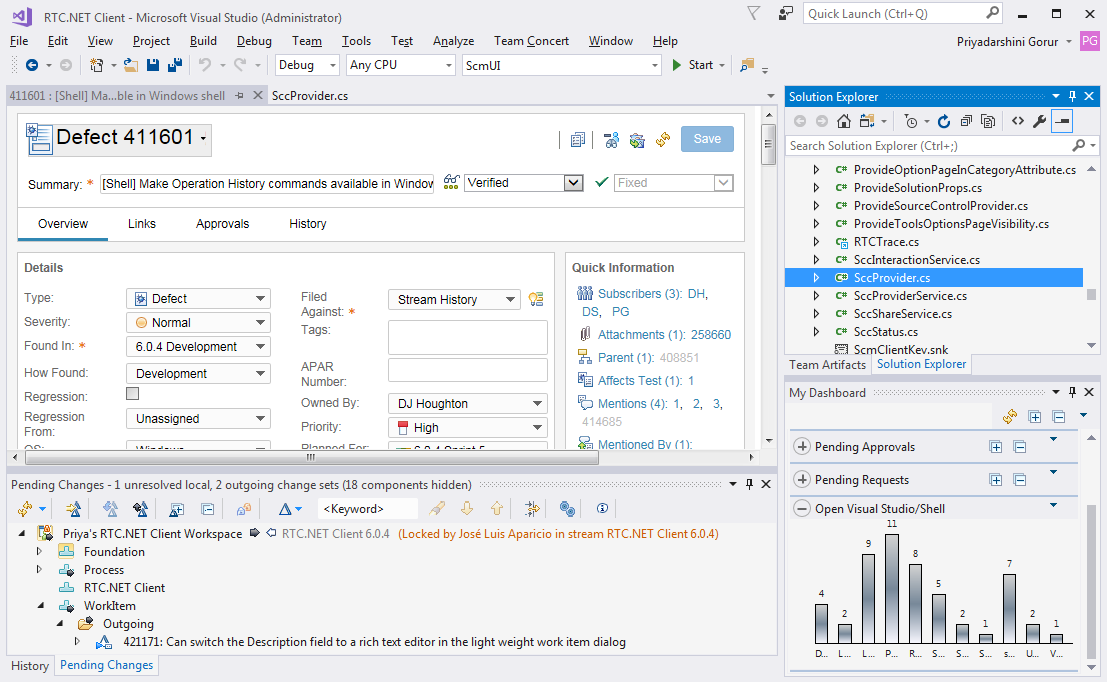Switch to the Links tab of the defect
Screen dimensions: 1107x682
(142, 224)
